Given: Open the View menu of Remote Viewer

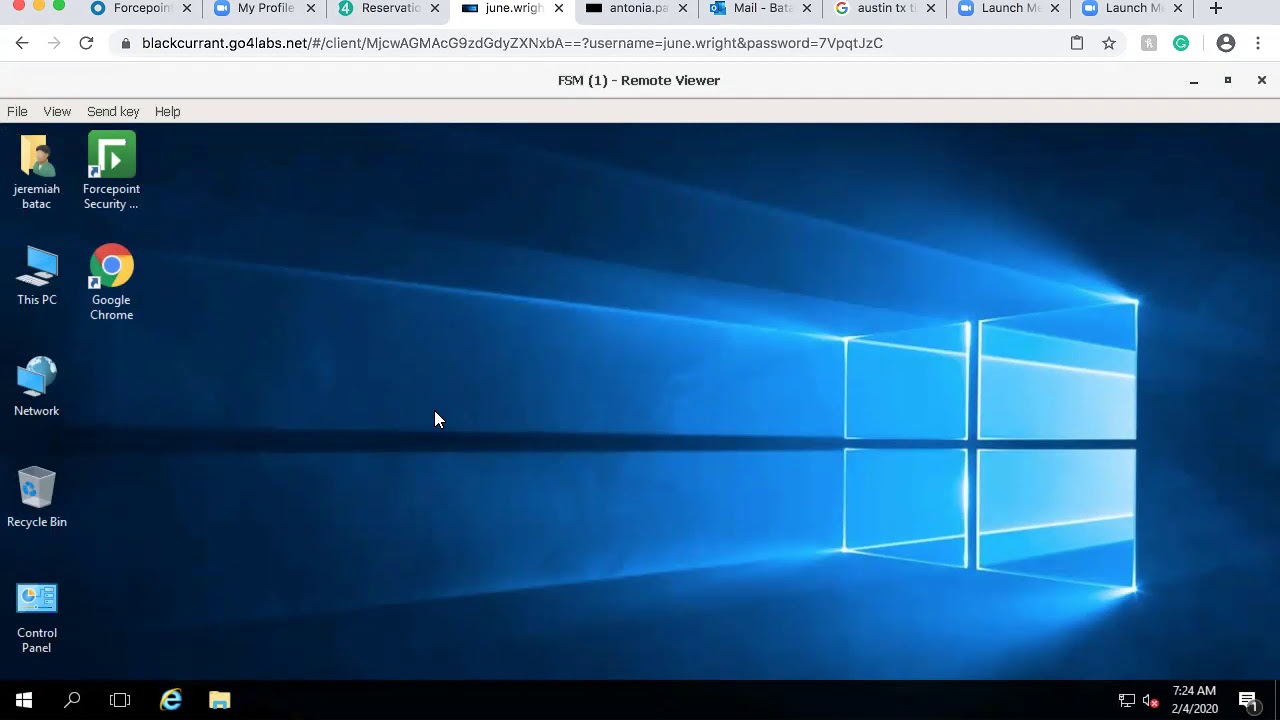Looking at the screenshot, I should (x=57, y=111).
